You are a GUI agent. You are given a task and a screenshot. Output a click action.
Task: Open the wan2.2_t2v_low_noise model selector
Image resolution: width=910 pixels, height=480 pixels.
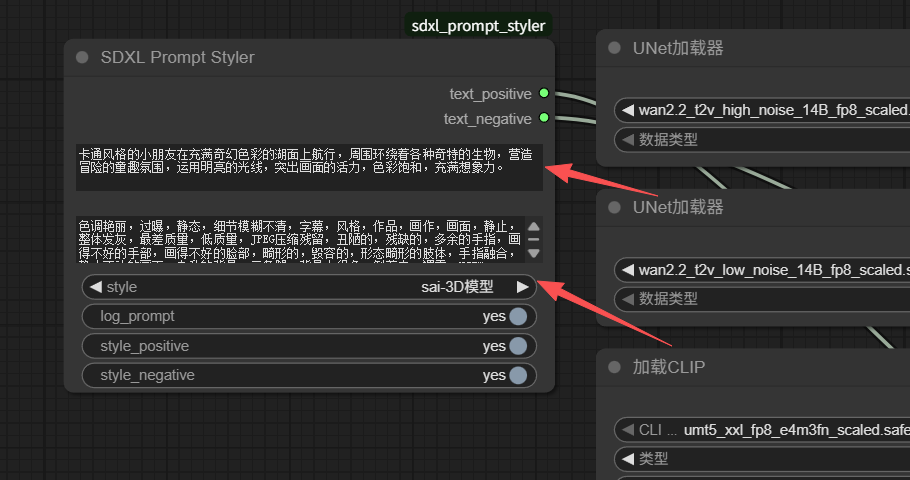click(x=770, y=270)
